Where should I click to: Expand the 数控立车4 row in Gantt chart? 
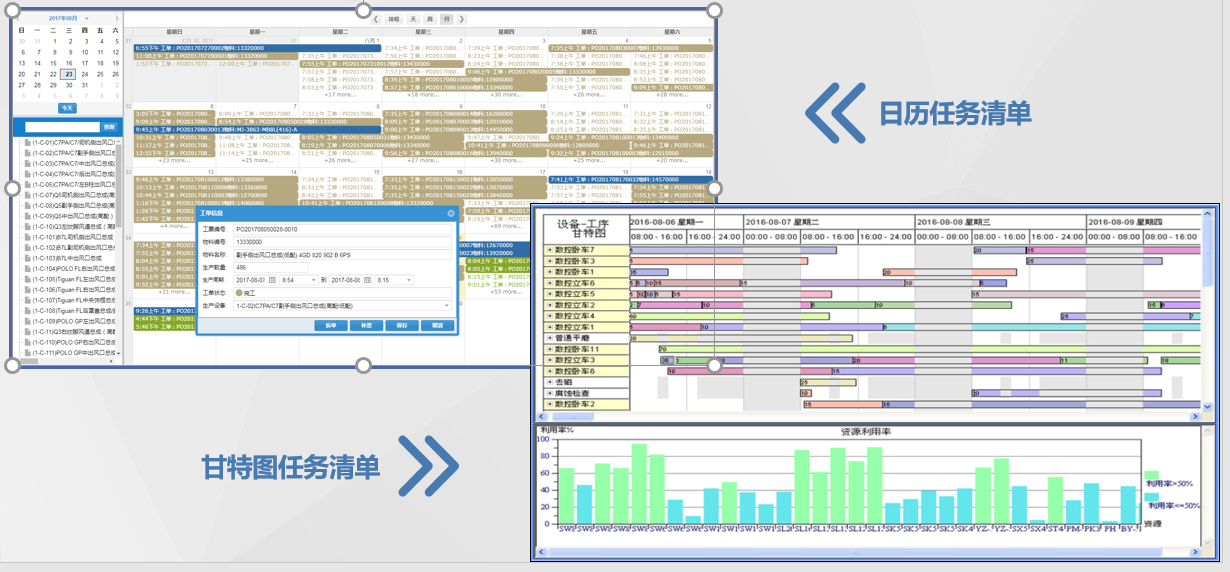tap(548, 316)
